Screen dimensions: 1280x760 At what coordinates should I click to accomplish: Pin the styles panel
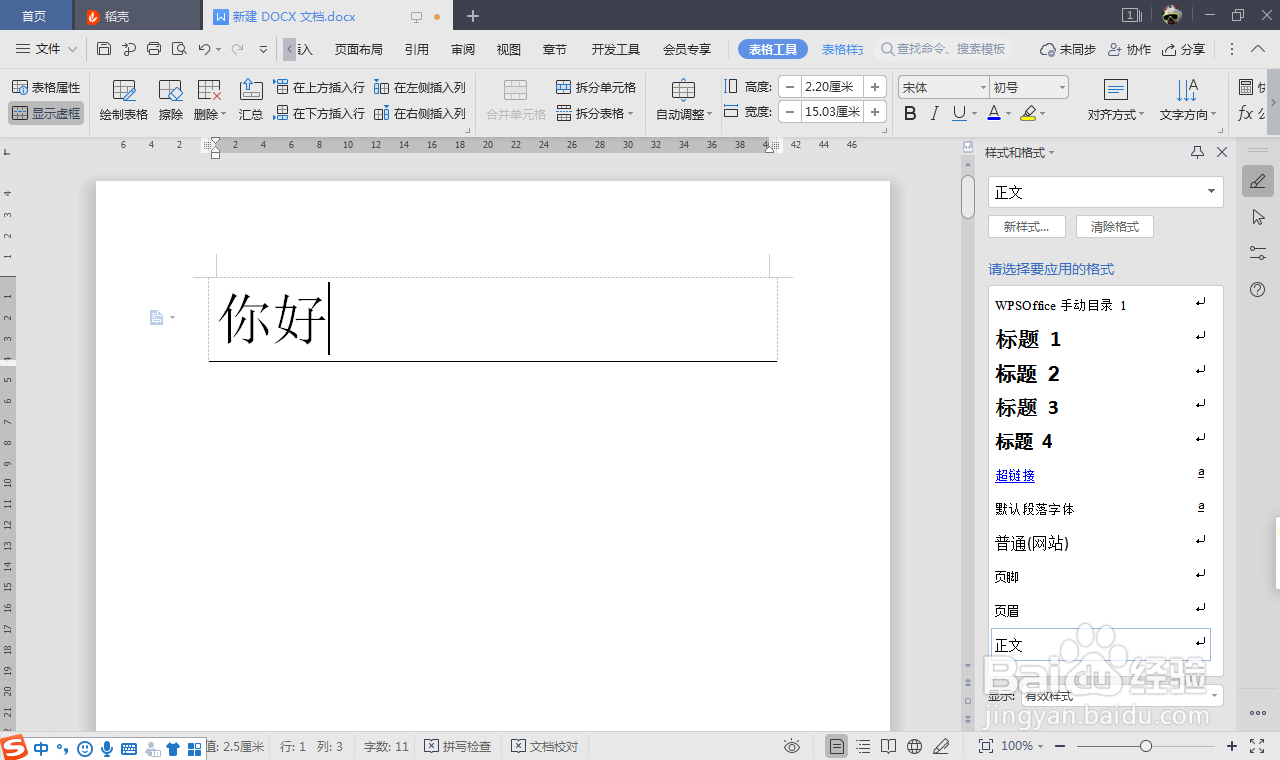[x=1197, y=152]
